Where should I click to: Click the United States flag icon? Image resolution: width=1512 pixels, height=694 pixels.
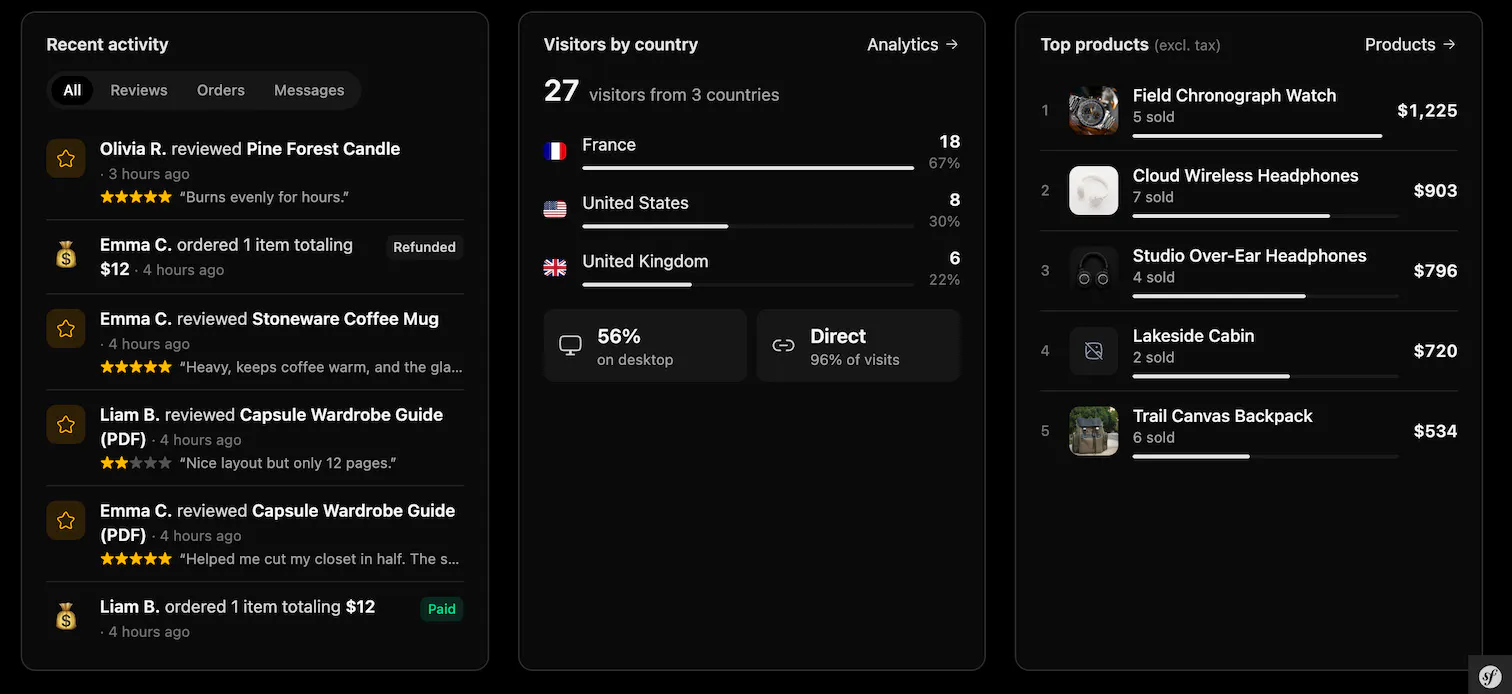555,209
